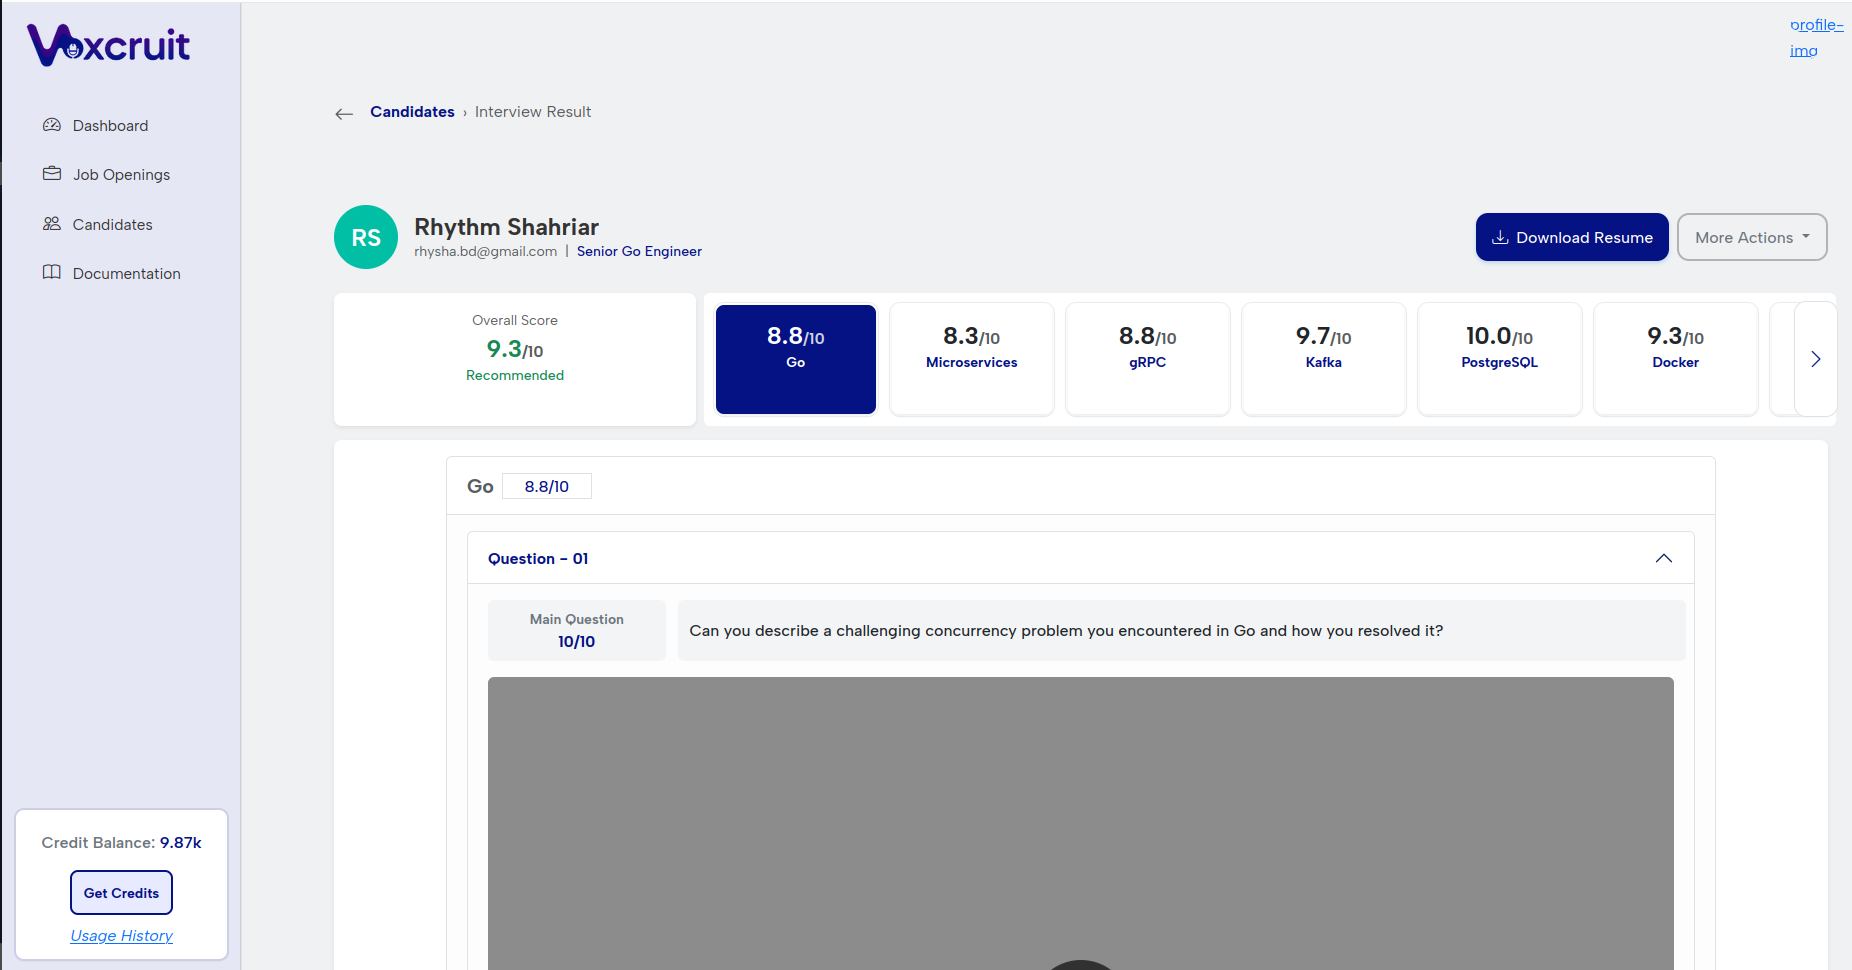Image resolution: width=1852 pixels, height=970 pixels.
Task: Select the Kafka 9.7/10 skill tab
Action: tap(1324, 359)
